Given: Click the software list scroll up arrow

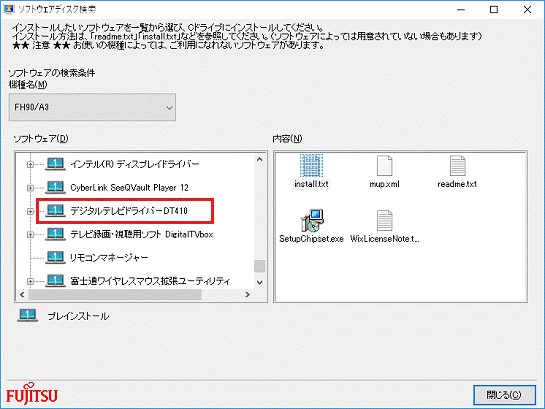Looking at the screenshot, I should pos(260,159).
